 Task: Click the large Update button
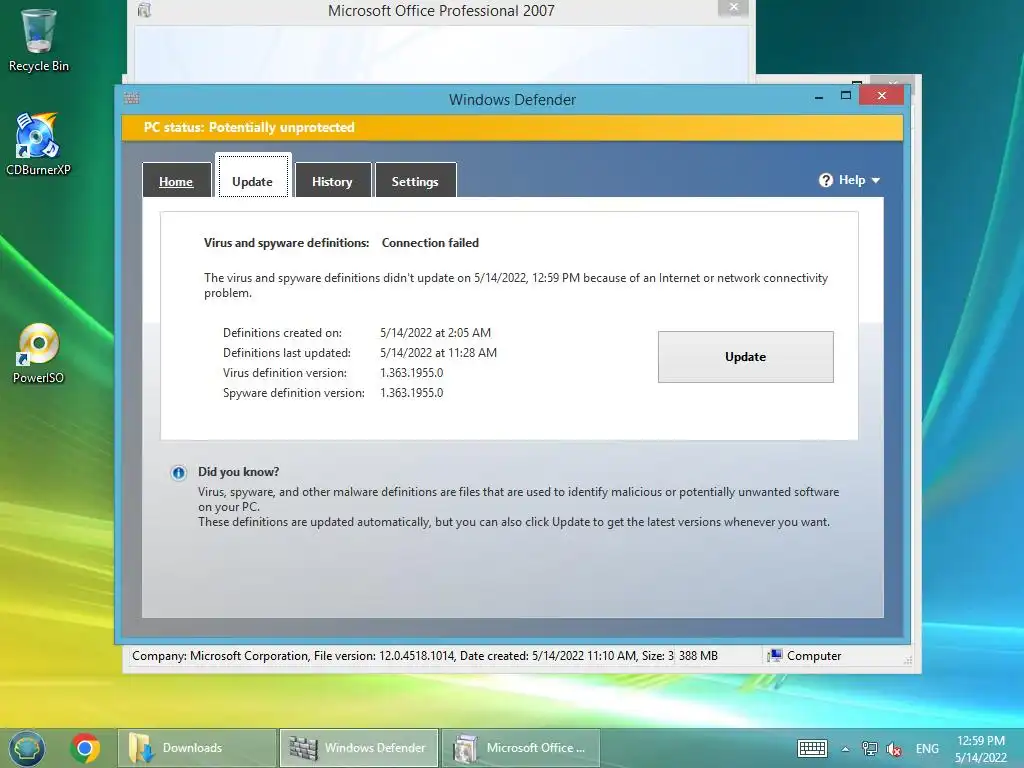point(746,357)
